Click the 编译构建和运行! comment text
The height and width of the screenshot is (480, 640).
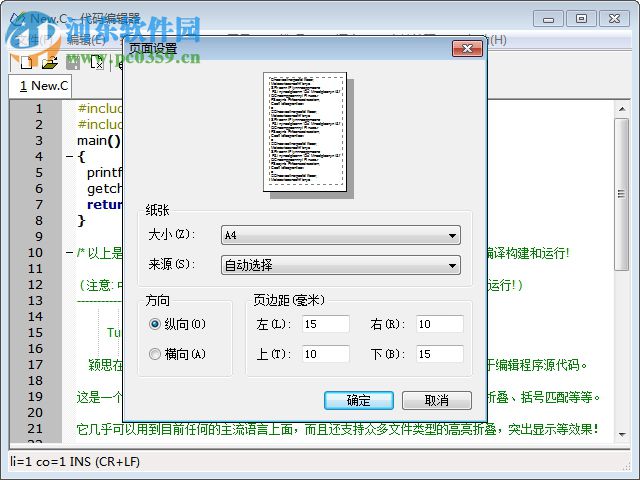click(528, 253)
